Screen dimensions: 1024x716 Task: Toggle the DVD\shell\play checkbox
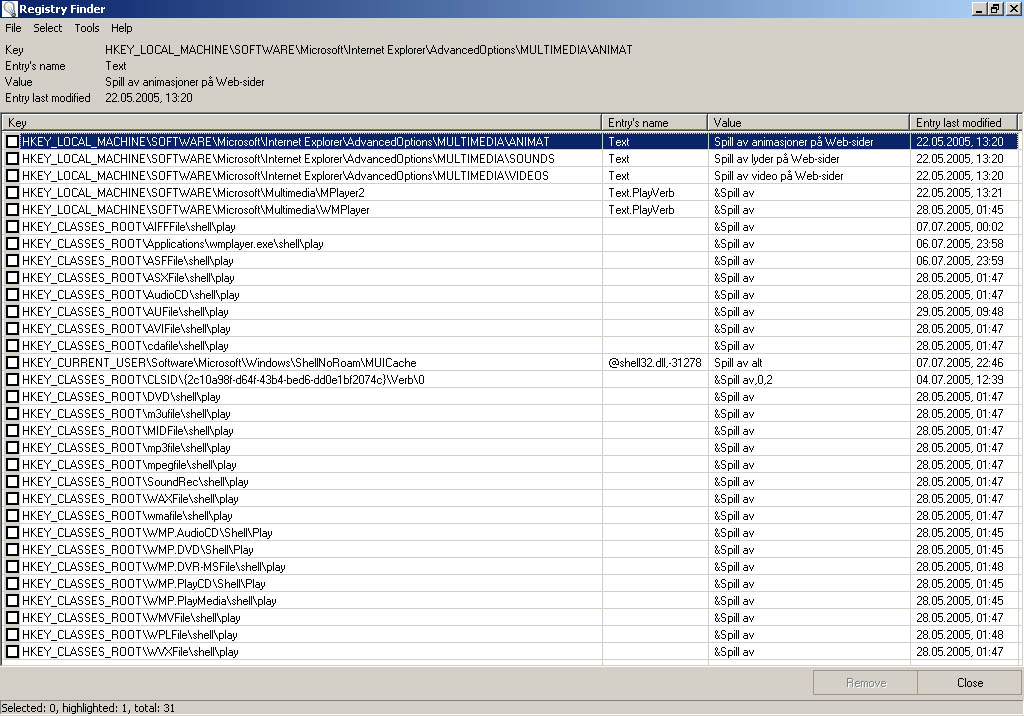12,397
